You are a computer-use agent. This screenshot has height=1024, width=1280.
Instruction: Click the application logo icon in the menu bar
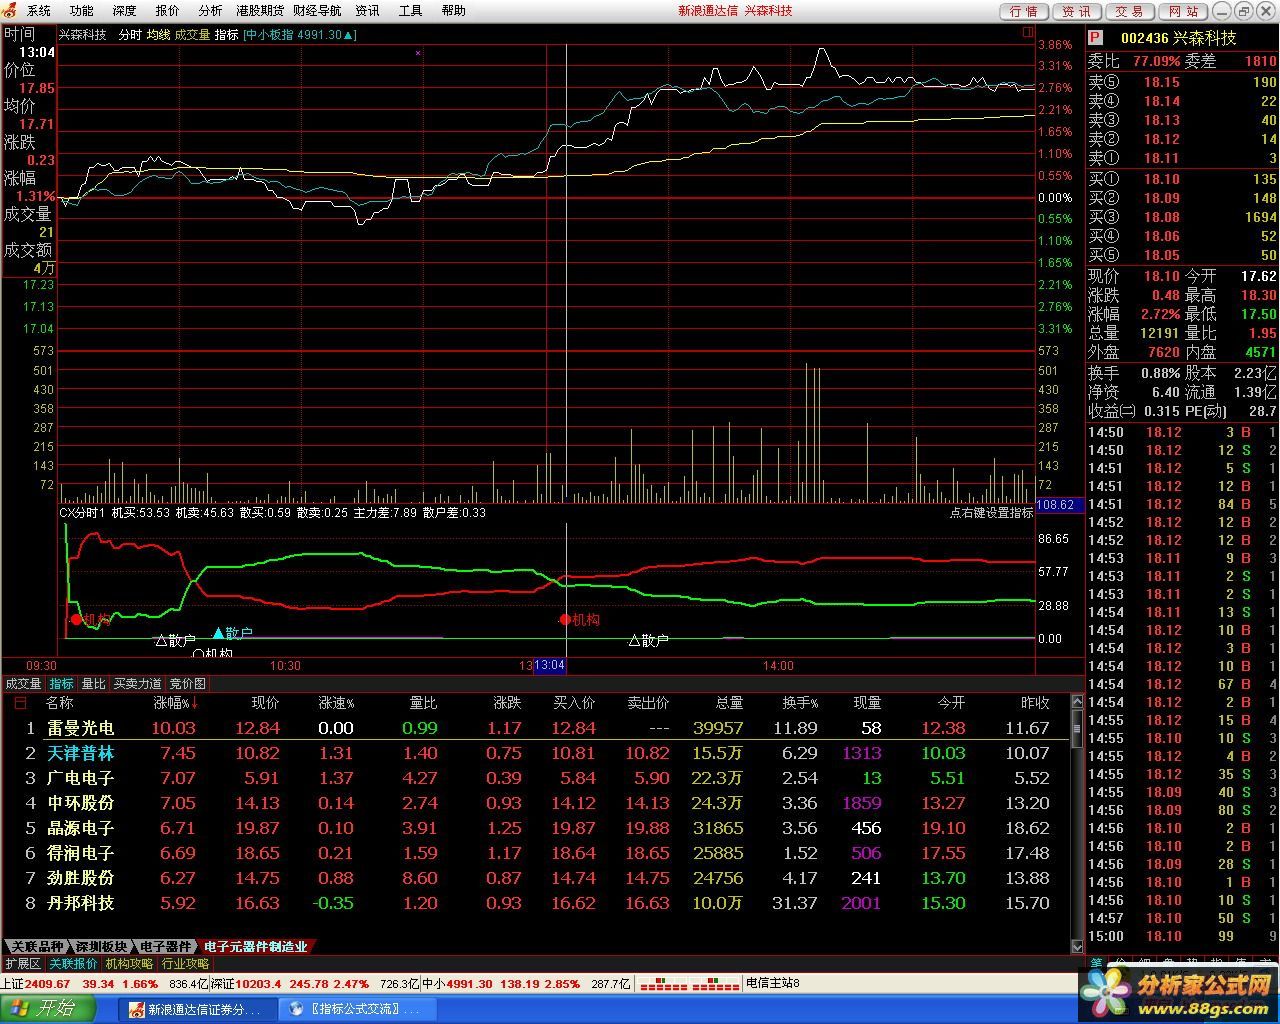tap(10, 10)
